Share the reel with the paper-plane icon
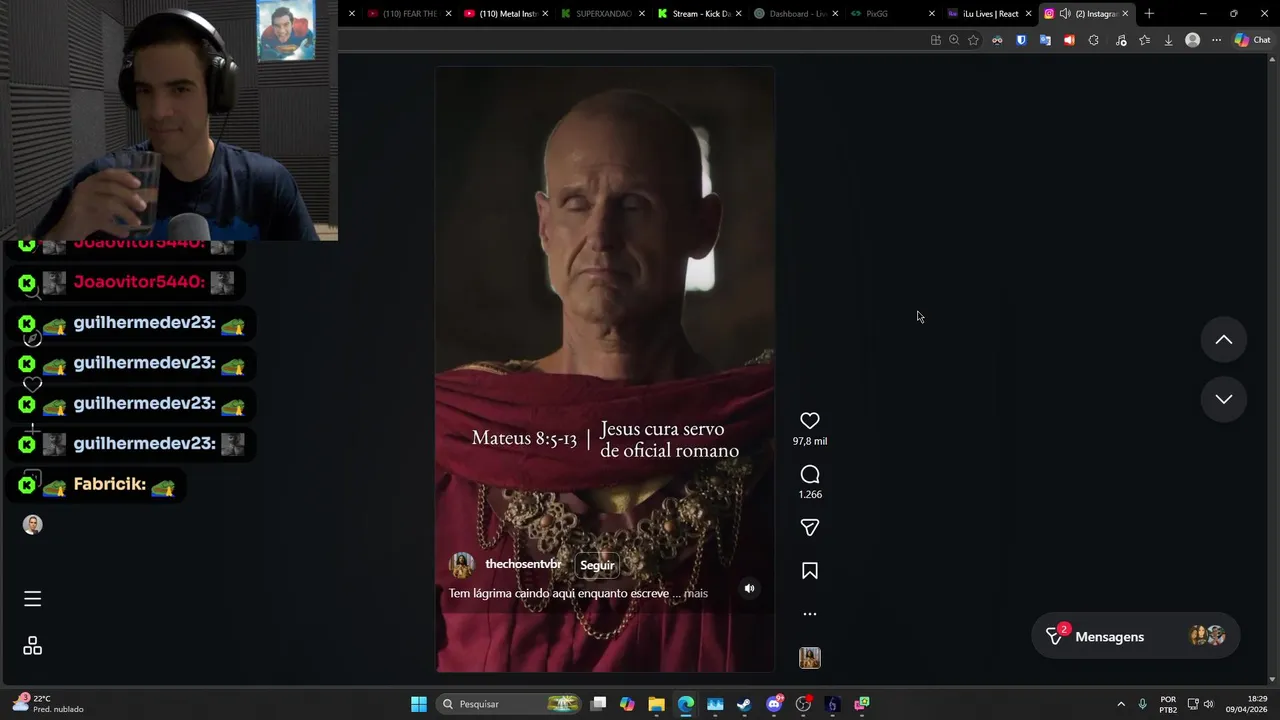The height and width of the screenshot is (720, 1280). coord(810,527)
